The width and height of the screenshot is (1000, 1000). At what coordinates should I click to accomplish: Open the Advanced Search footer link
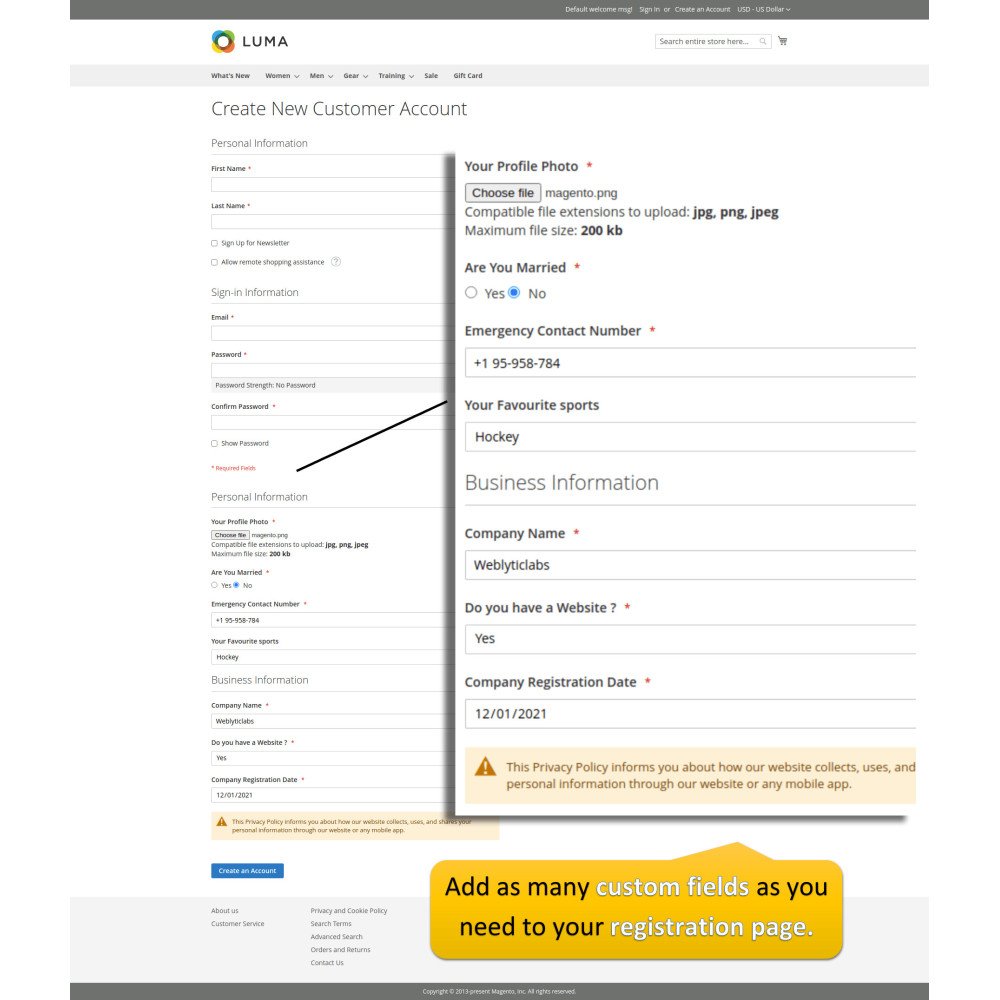point(336,937)
